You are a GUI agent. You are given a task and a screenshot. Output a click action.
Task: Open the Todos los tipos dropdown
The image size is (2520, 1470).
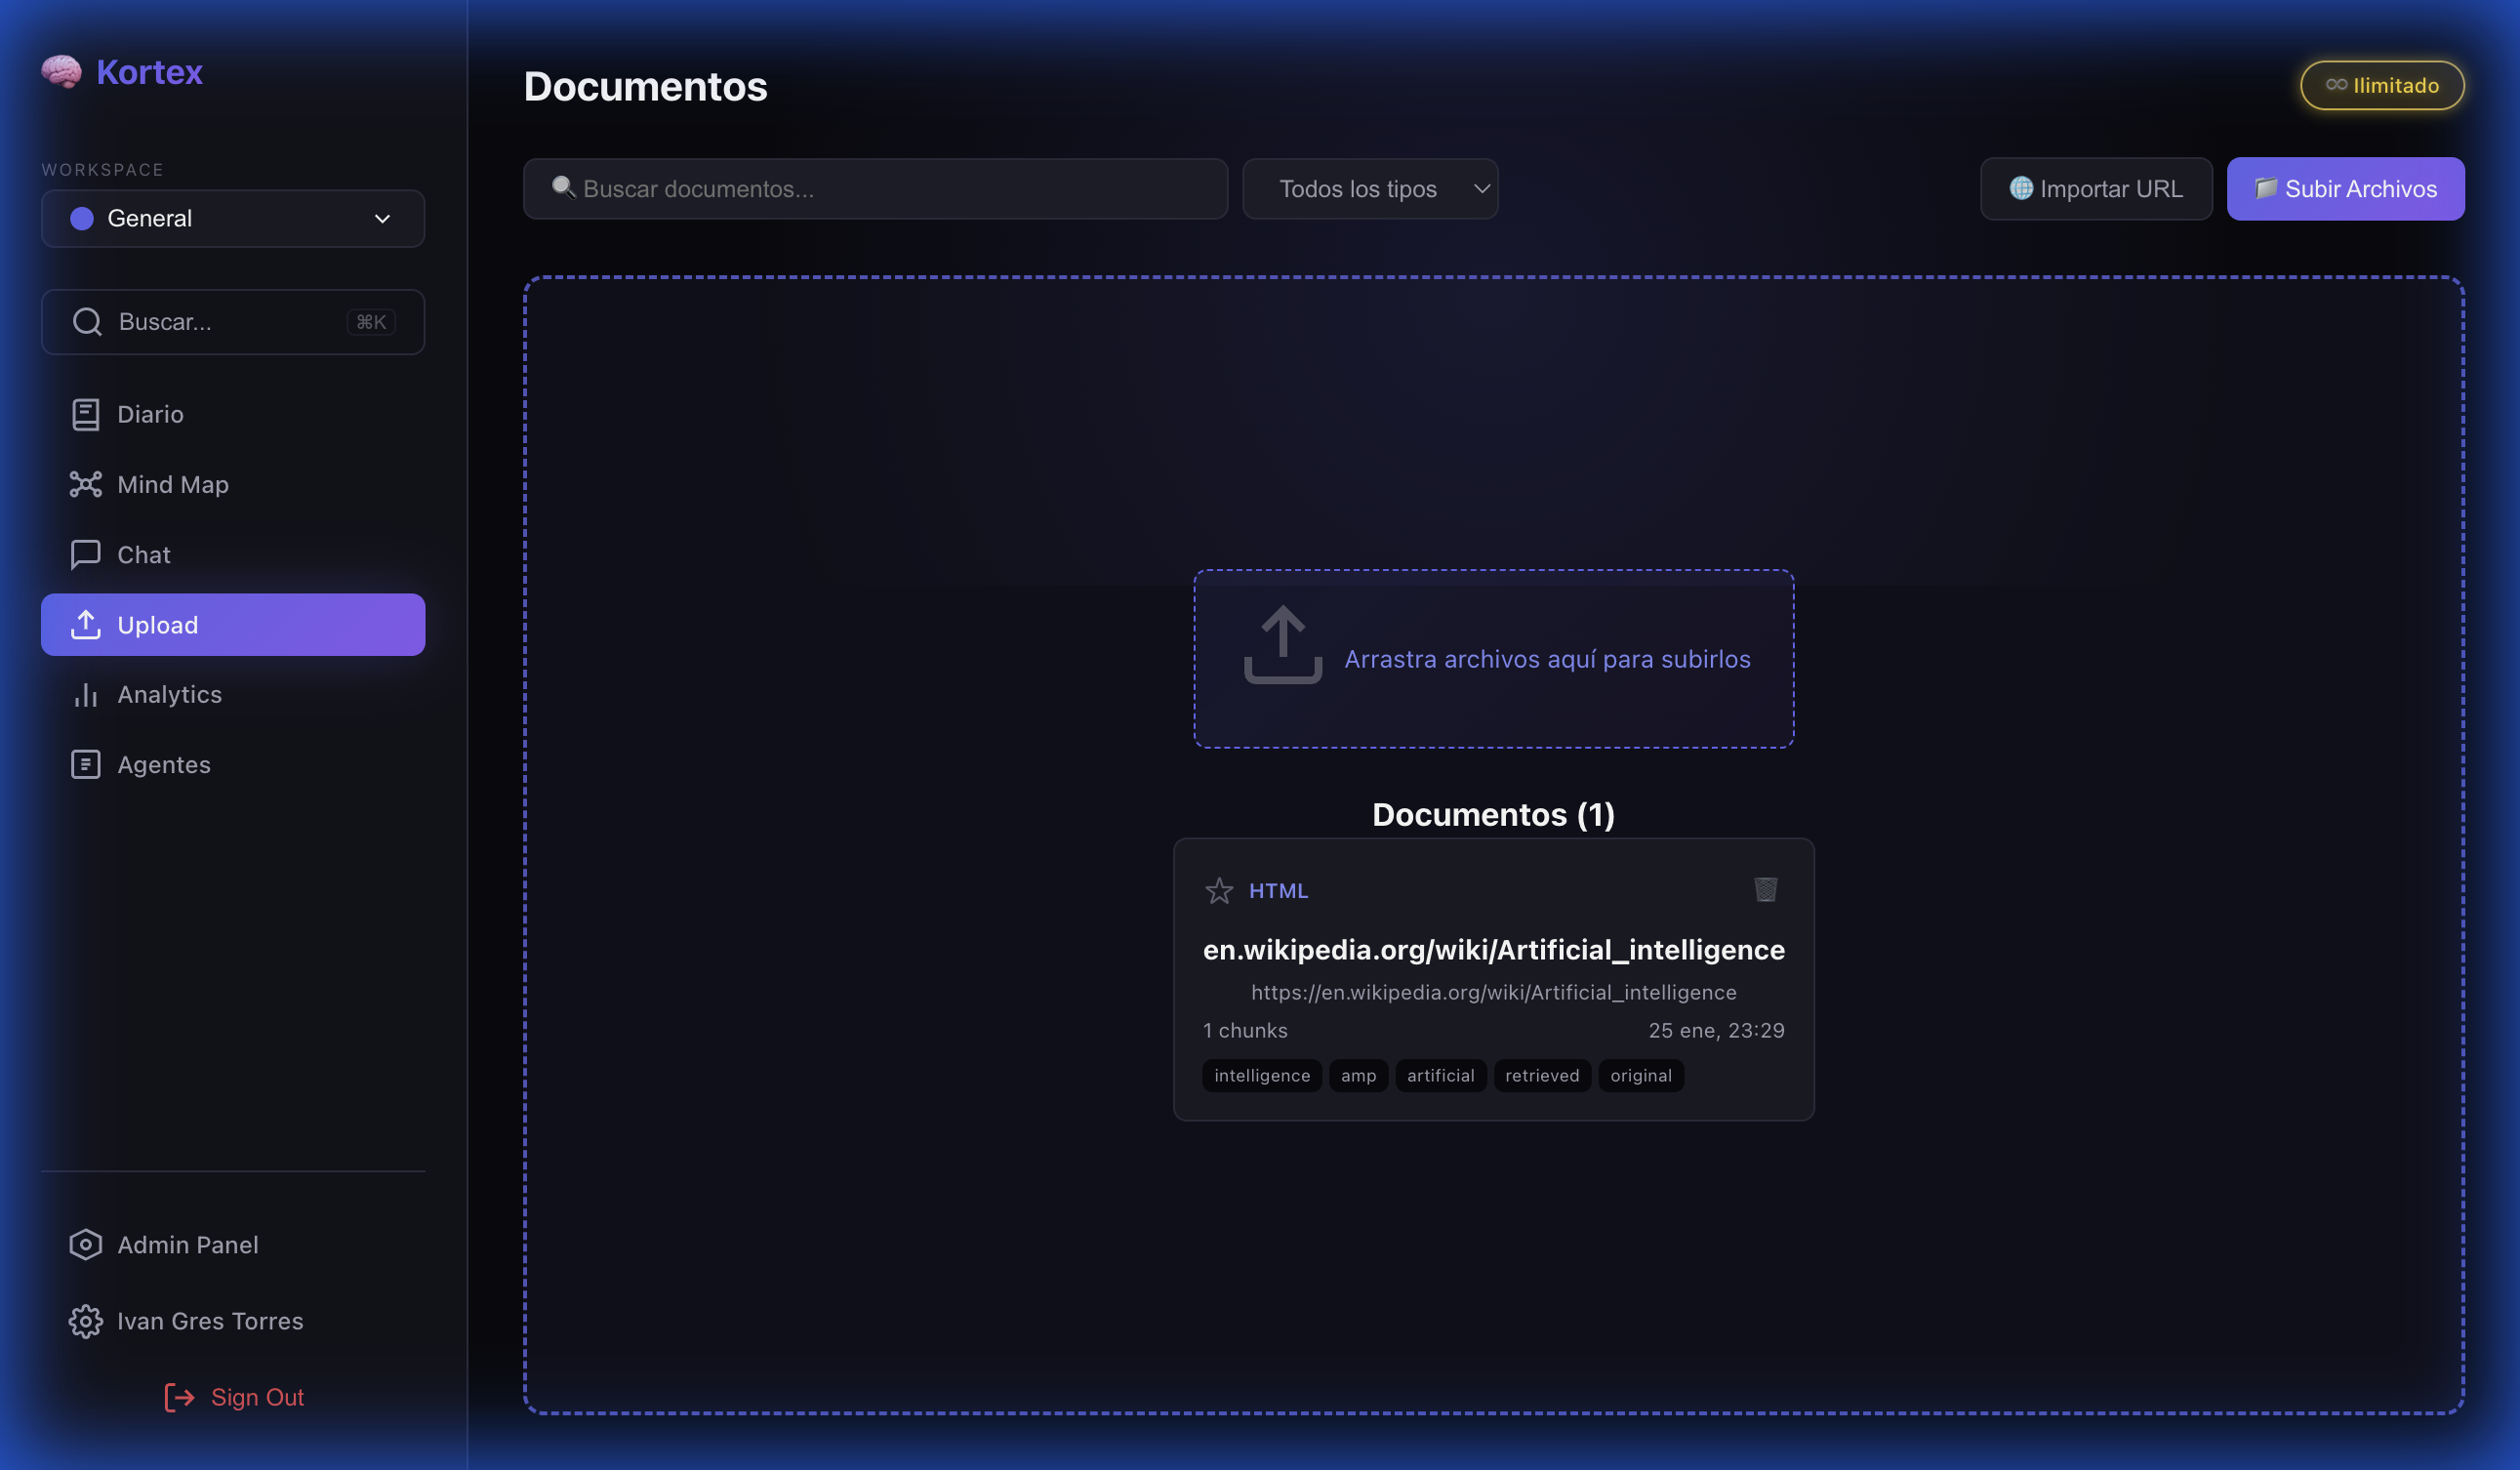(x=1369, y=188)
